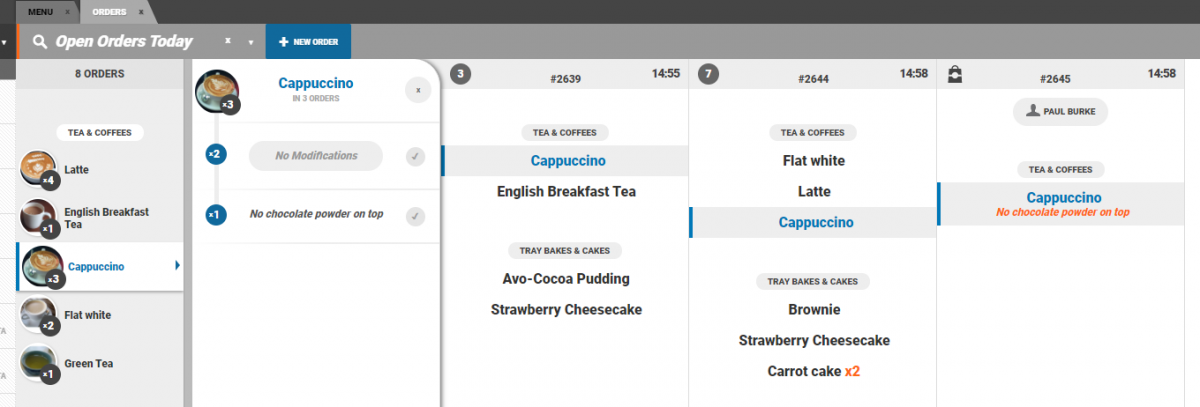Expand the far-left dropdown arrow
This screenshot has height=407, width=1200.
(5, 42)
